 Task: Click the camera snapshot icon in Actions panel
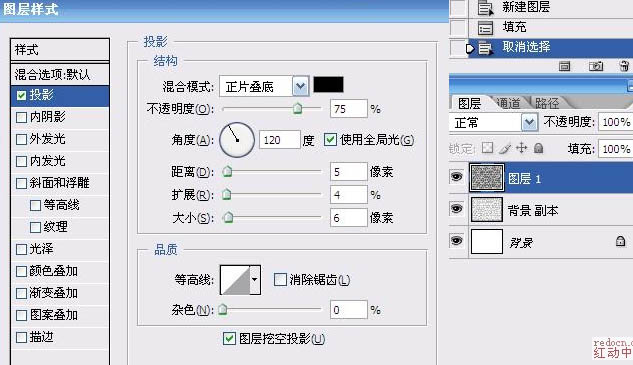coord(596,66)
